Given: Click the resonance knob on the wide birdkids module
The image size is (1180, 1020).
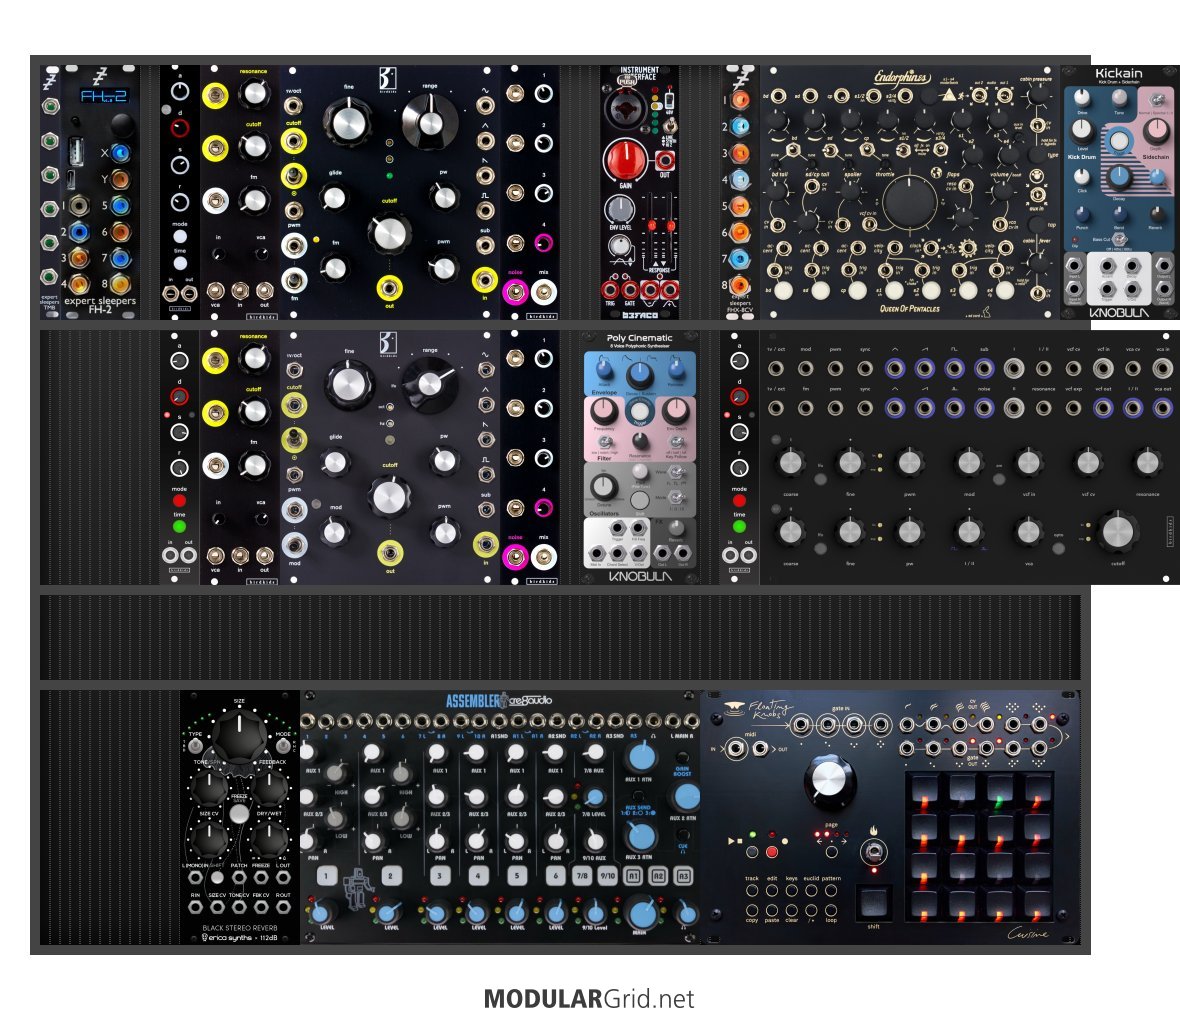Looking at the screenshot, I should (1148, 462).
